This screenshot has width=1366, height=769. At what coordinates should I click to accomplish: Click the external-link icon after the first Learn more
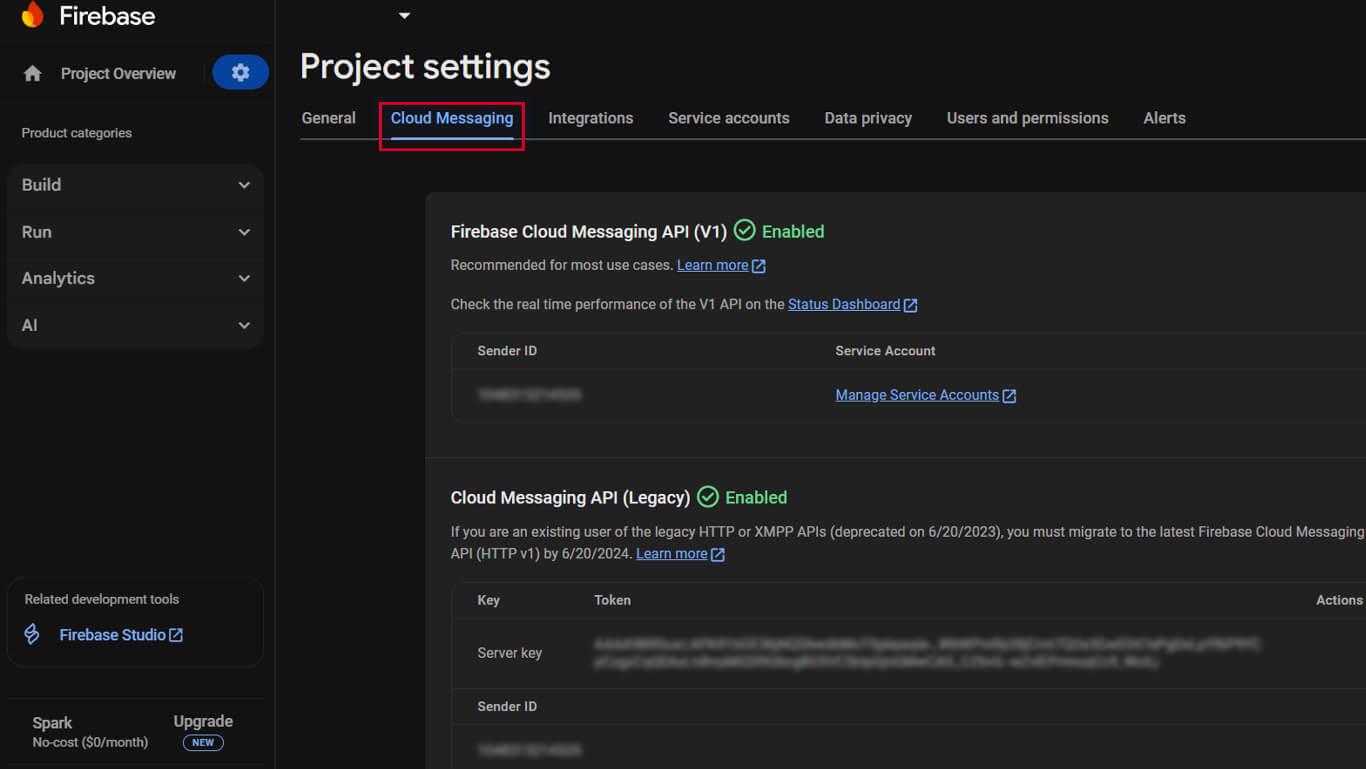757,265
